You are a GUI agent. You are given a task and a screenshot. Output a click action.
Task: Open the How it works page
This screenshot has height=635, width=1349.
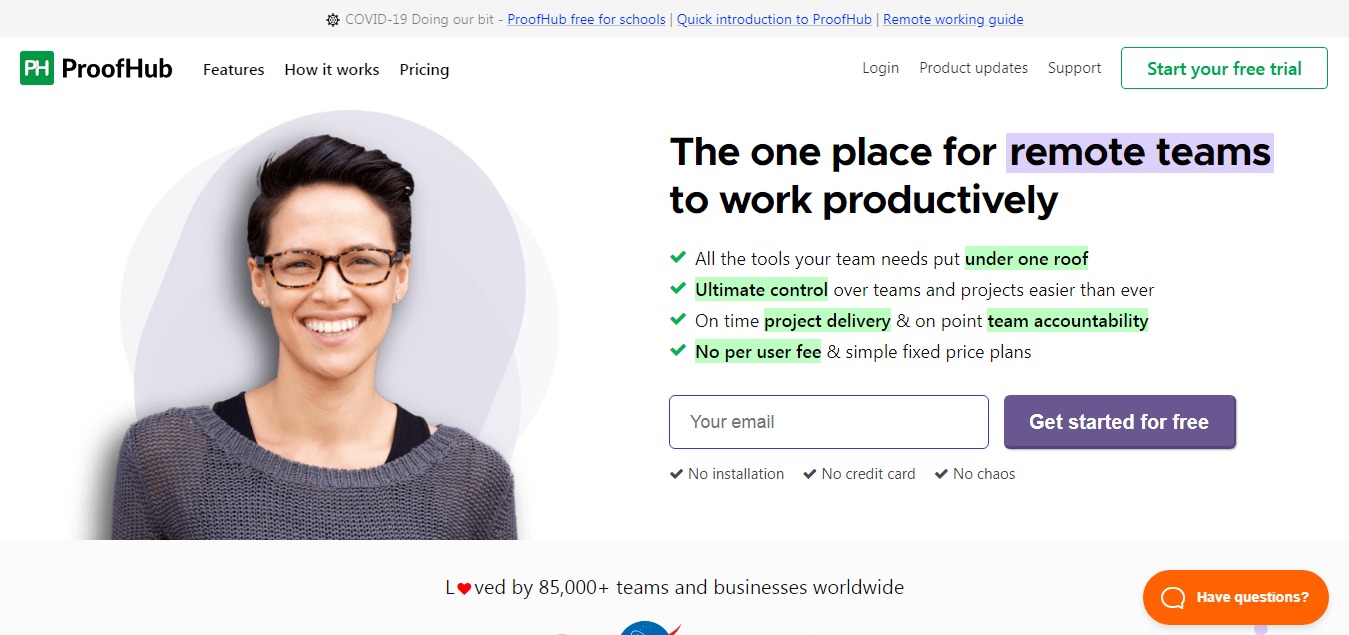click(331, 69)
